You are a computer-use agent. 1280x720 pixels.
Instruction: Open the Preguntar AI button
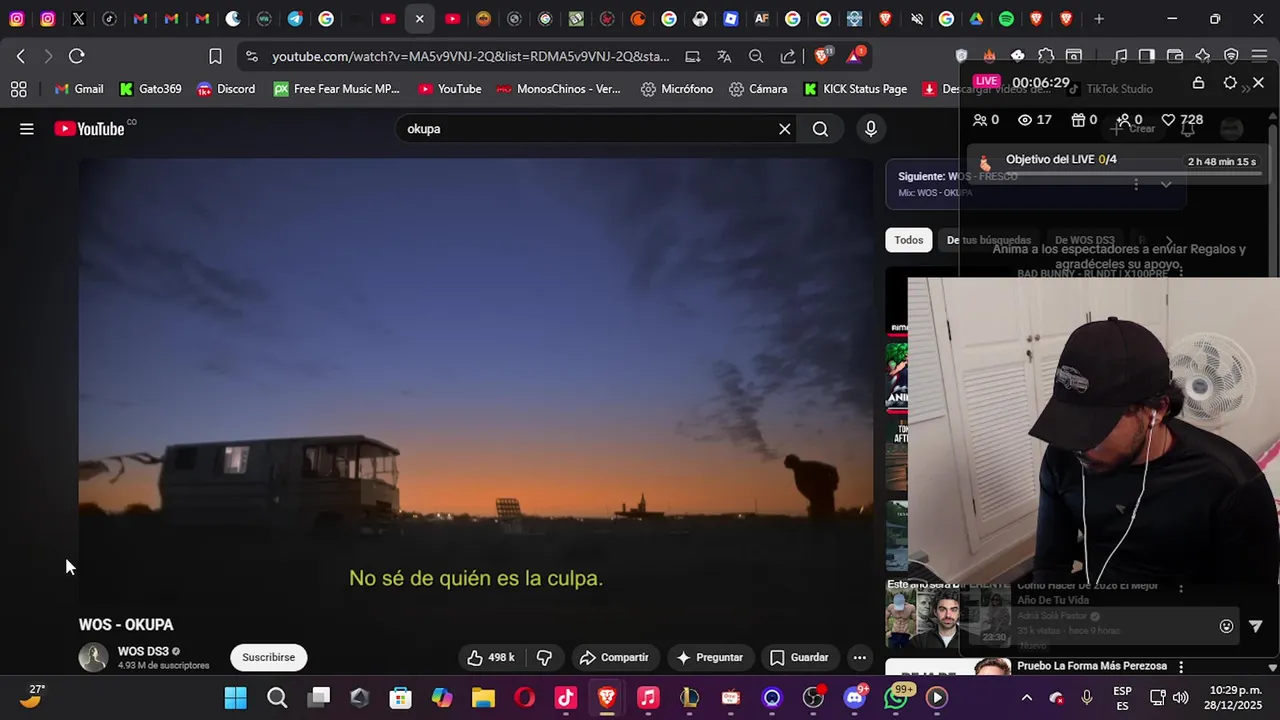(x=710, y=657)
